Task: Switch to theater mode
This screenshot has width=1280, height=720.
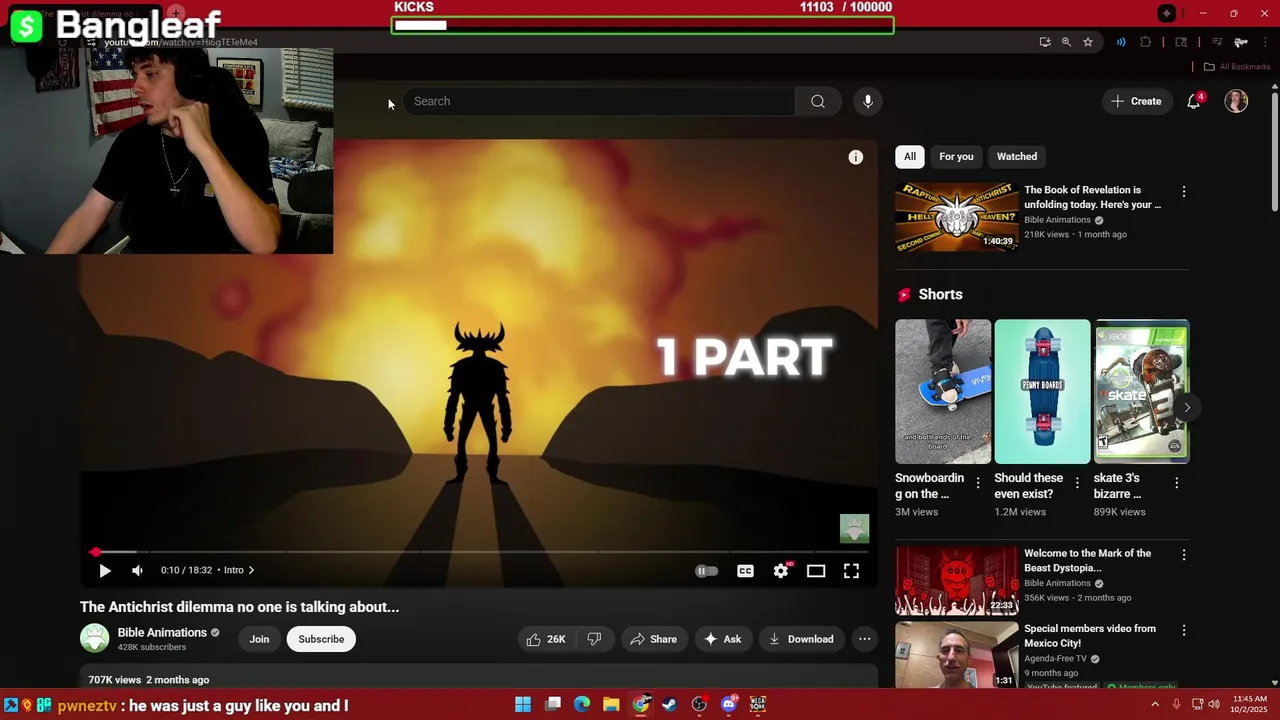Action: [816, 571]
